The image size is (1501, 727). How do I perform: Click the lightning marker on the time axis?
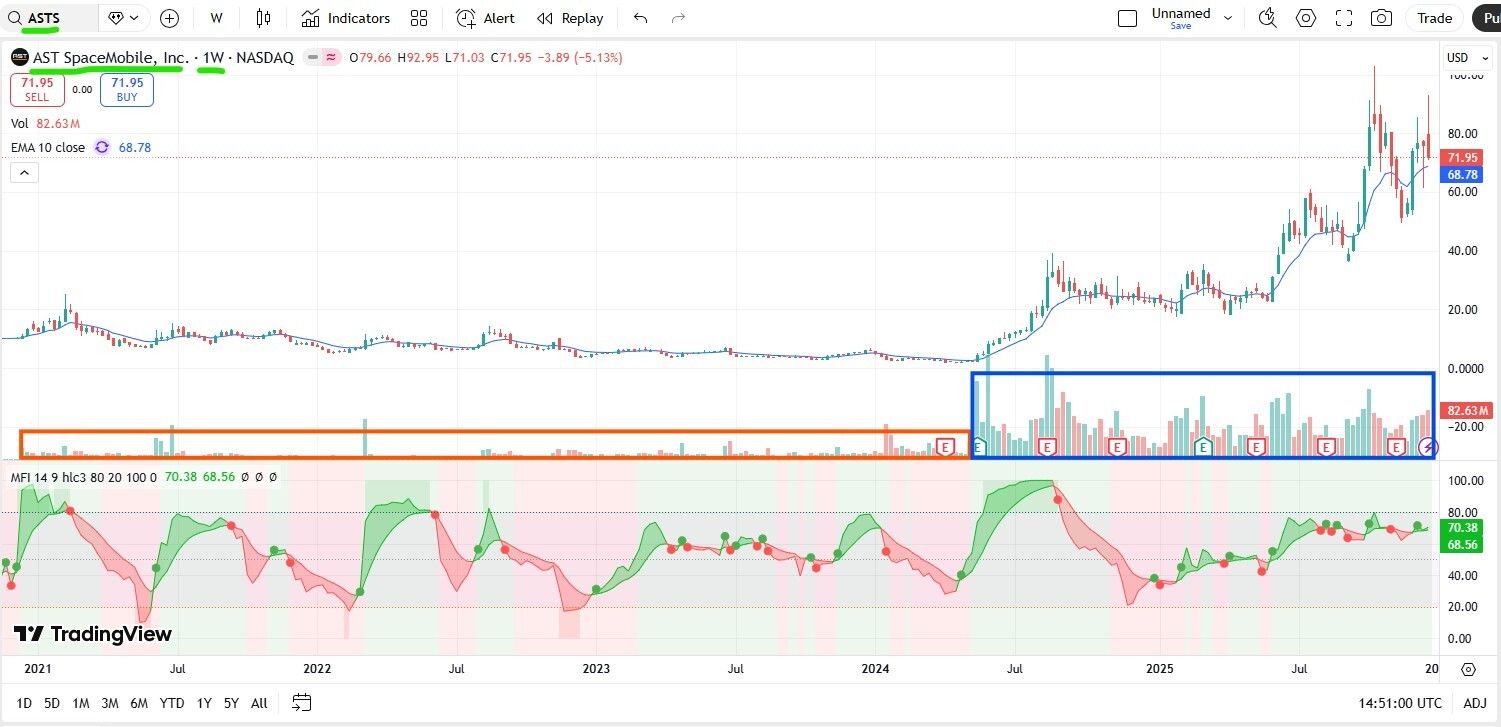(x=1428, y=447)
